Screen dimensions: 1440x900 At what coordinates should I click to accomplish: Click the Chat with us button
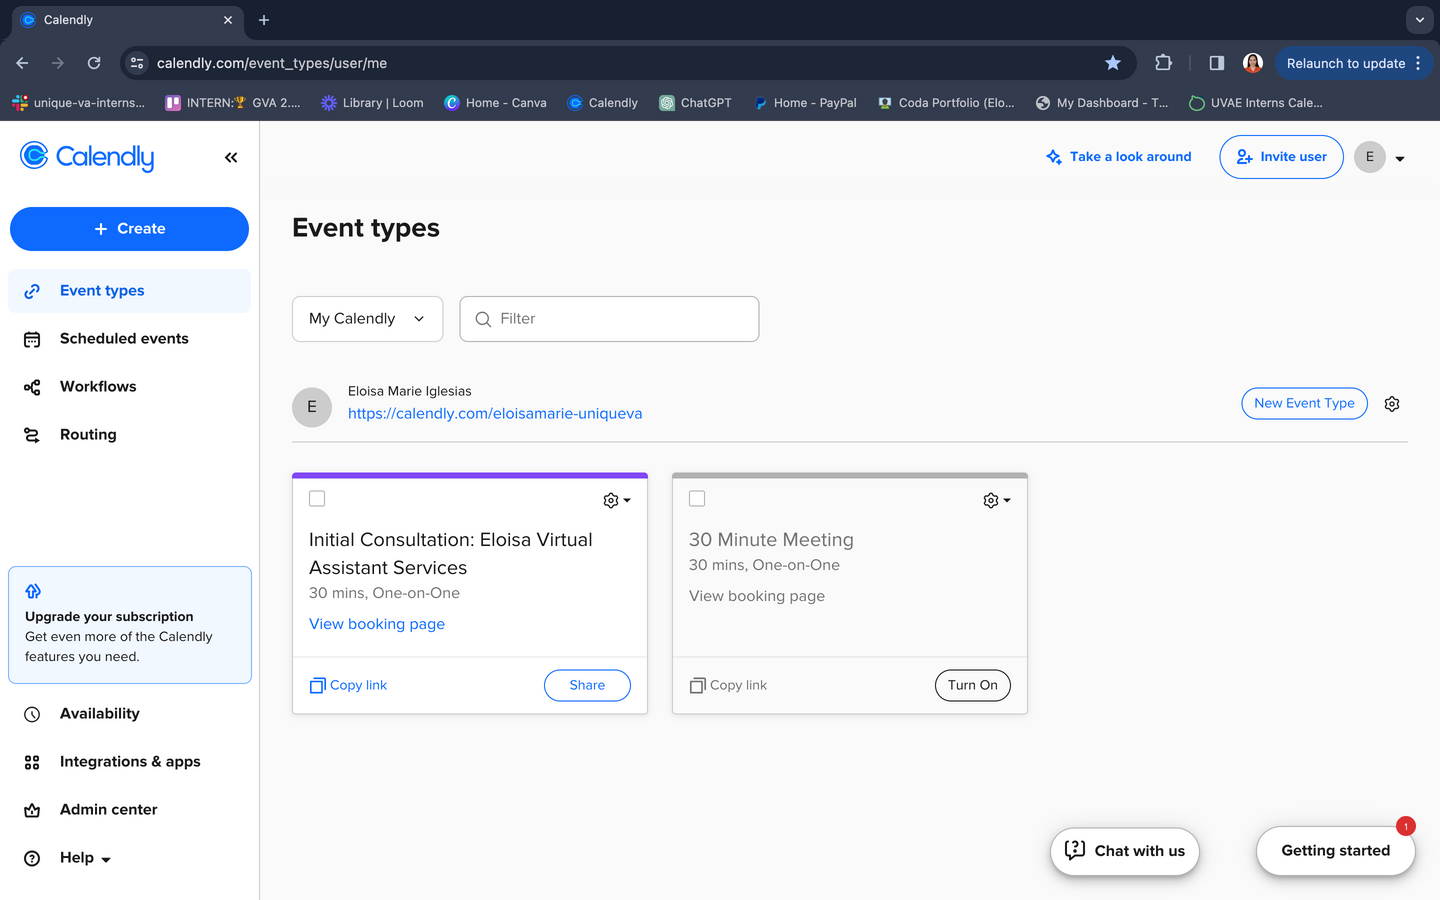[x=1125, y=851]
